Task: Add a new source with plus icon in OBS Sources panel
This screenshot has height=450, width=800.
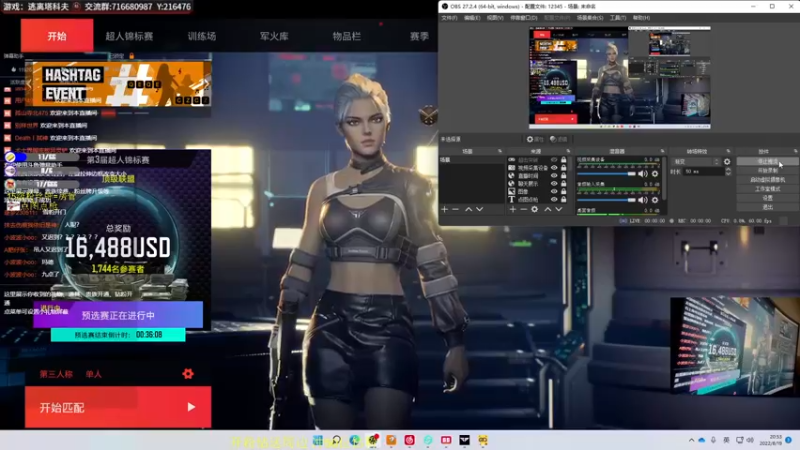Action: tap(512, 209)
